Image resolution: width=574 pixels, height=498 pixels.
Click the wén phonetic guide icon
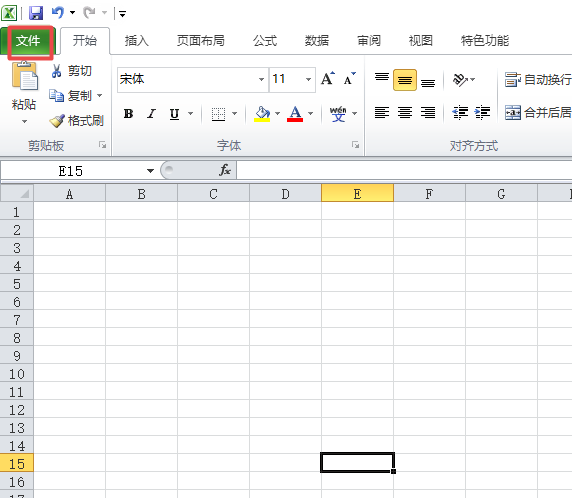click(x=338, y=114)
